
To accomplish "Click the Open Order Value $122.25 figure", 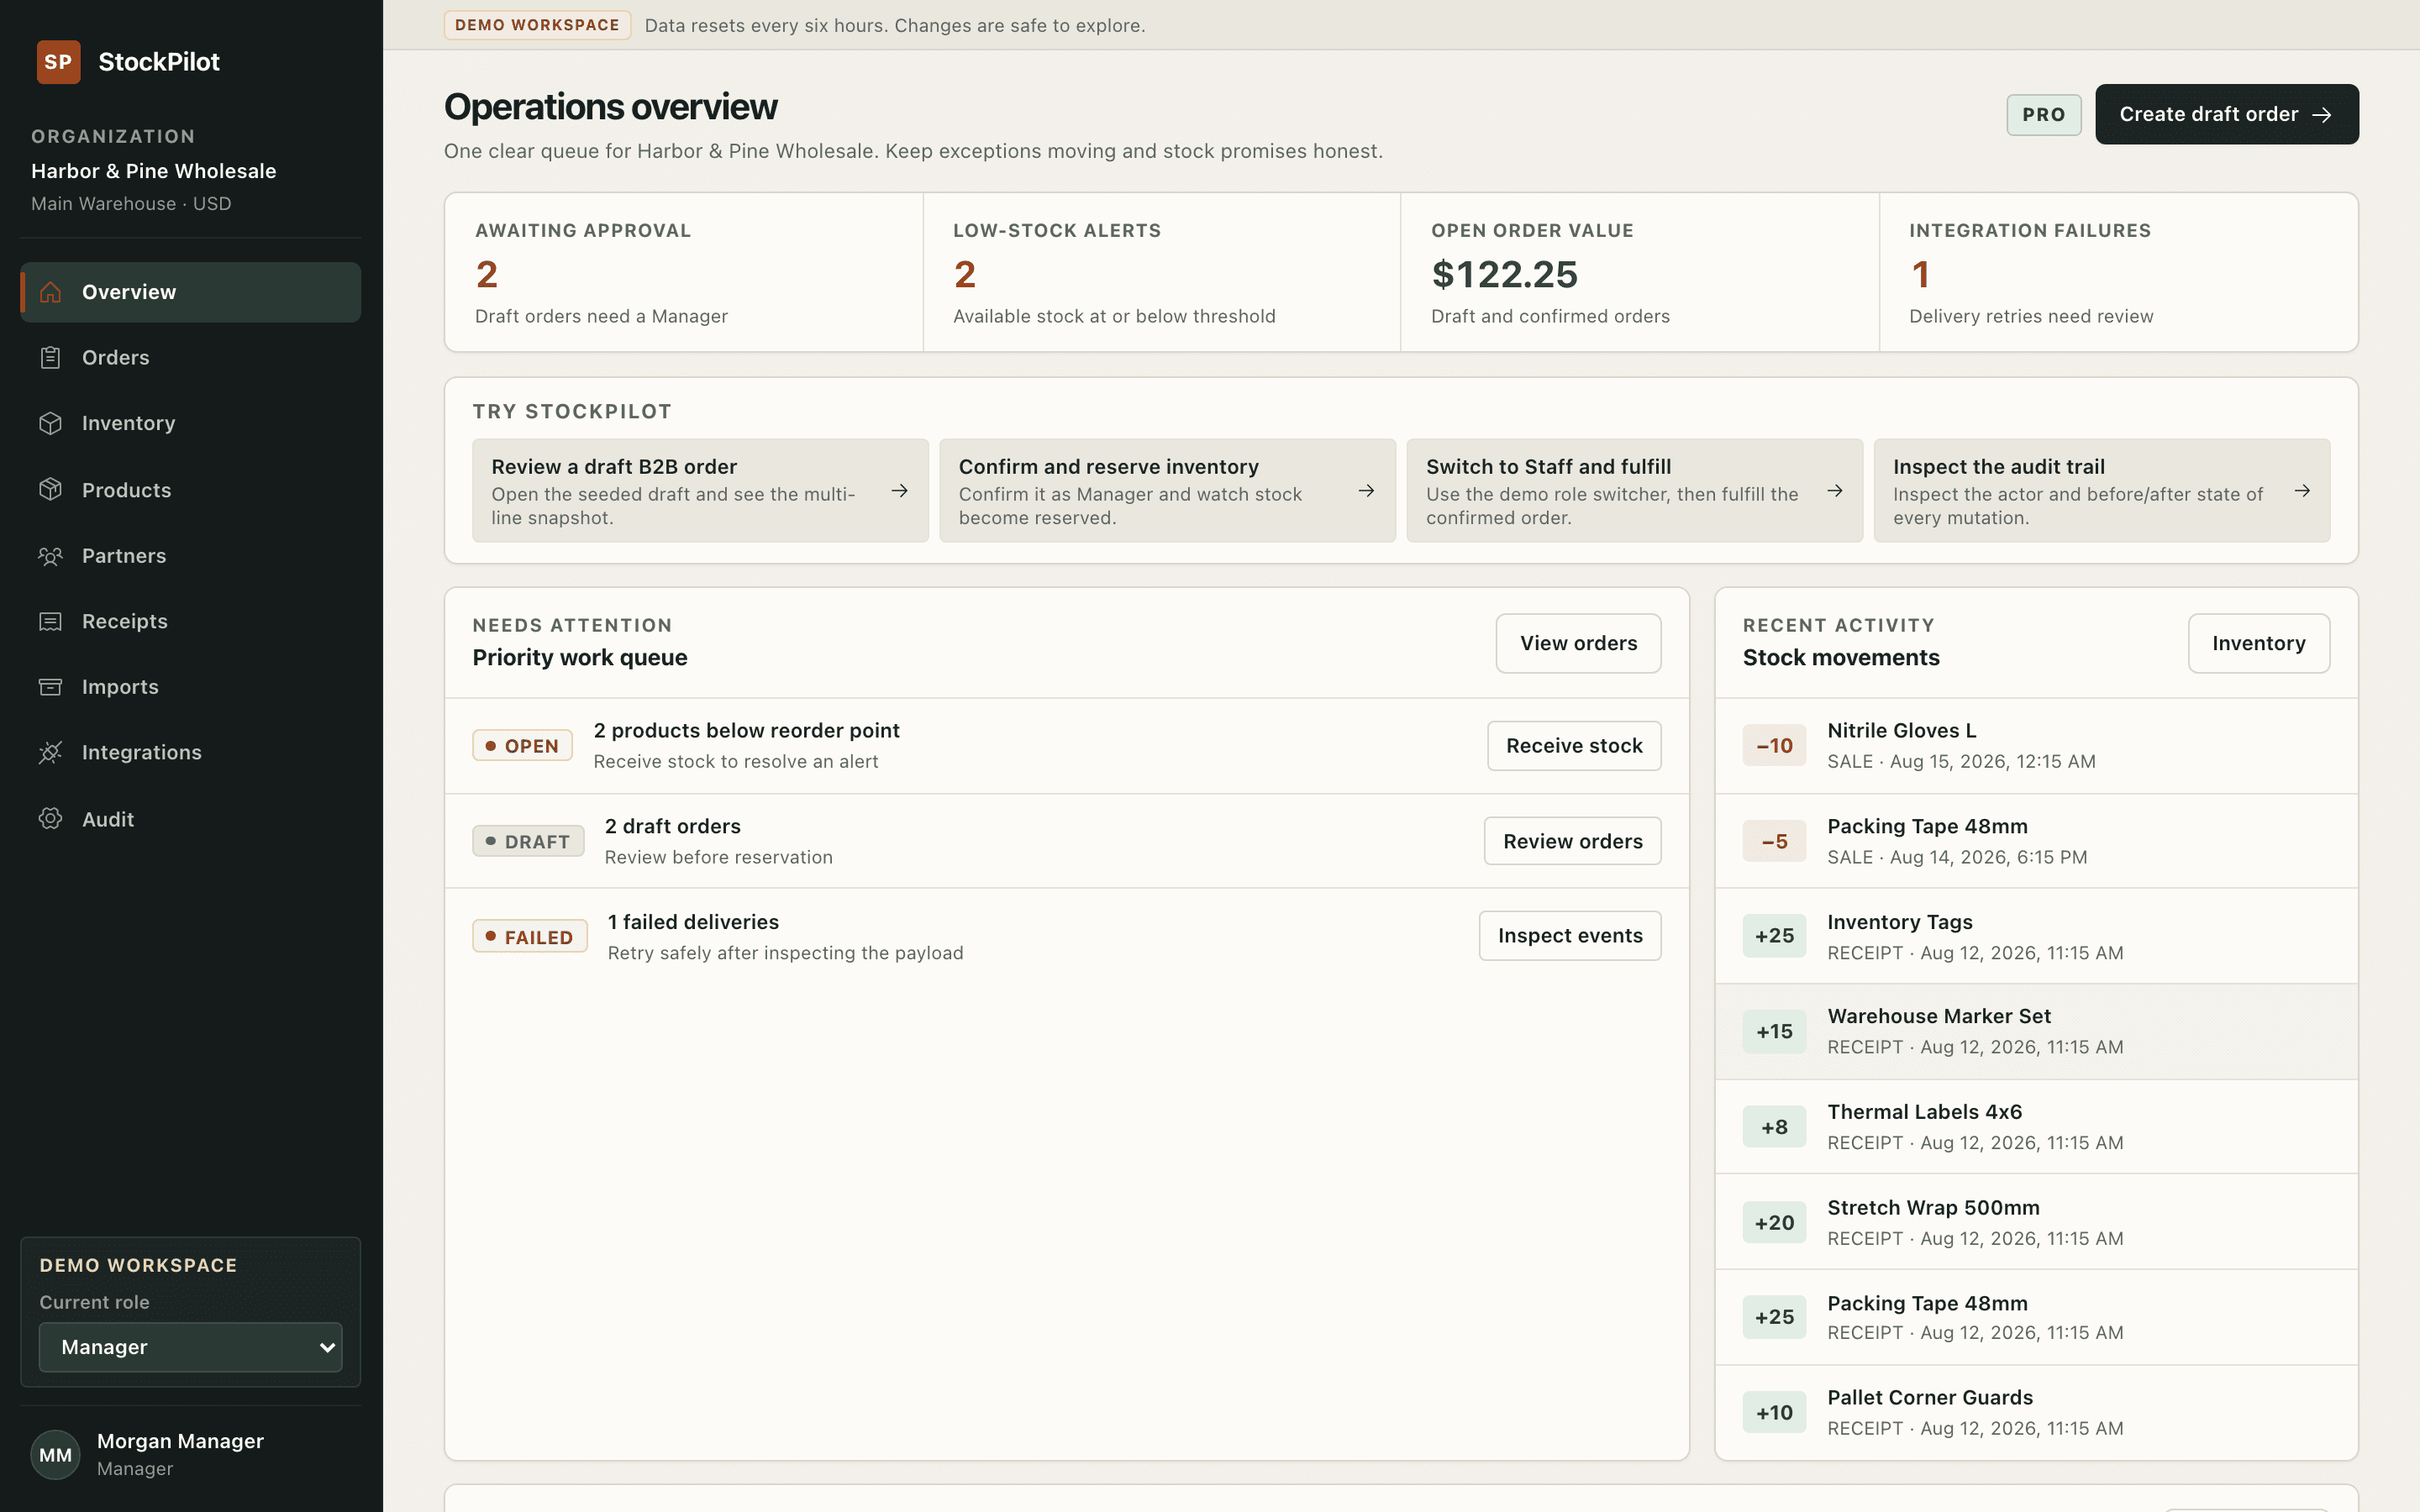I will click(1504, 274).
